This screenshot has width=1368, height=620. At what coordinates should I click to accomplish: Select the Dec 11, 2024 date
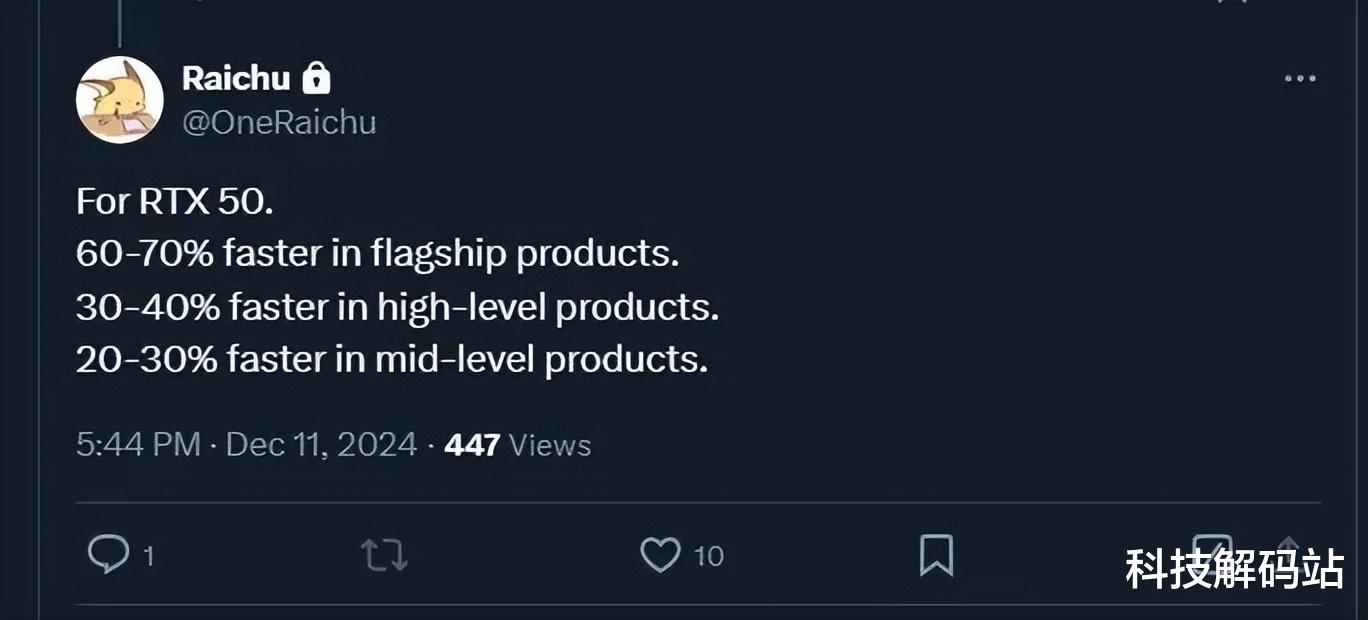[321, 445]
